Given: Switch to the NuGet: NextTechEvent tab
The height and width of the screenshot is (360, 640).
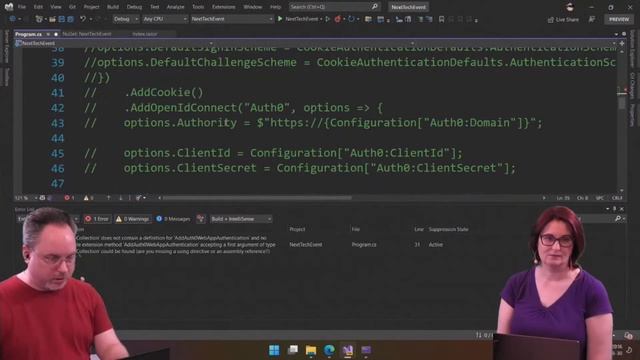Looking at the screenshot, I should coord(87,34).
